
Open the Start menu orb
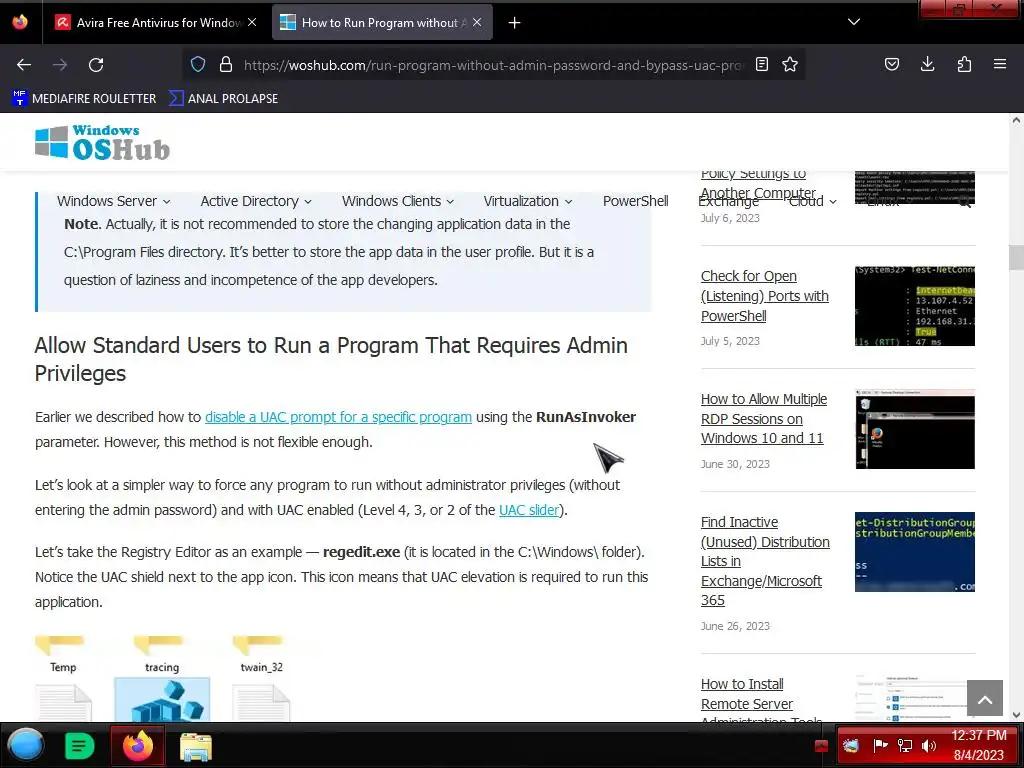click(25, 745)
